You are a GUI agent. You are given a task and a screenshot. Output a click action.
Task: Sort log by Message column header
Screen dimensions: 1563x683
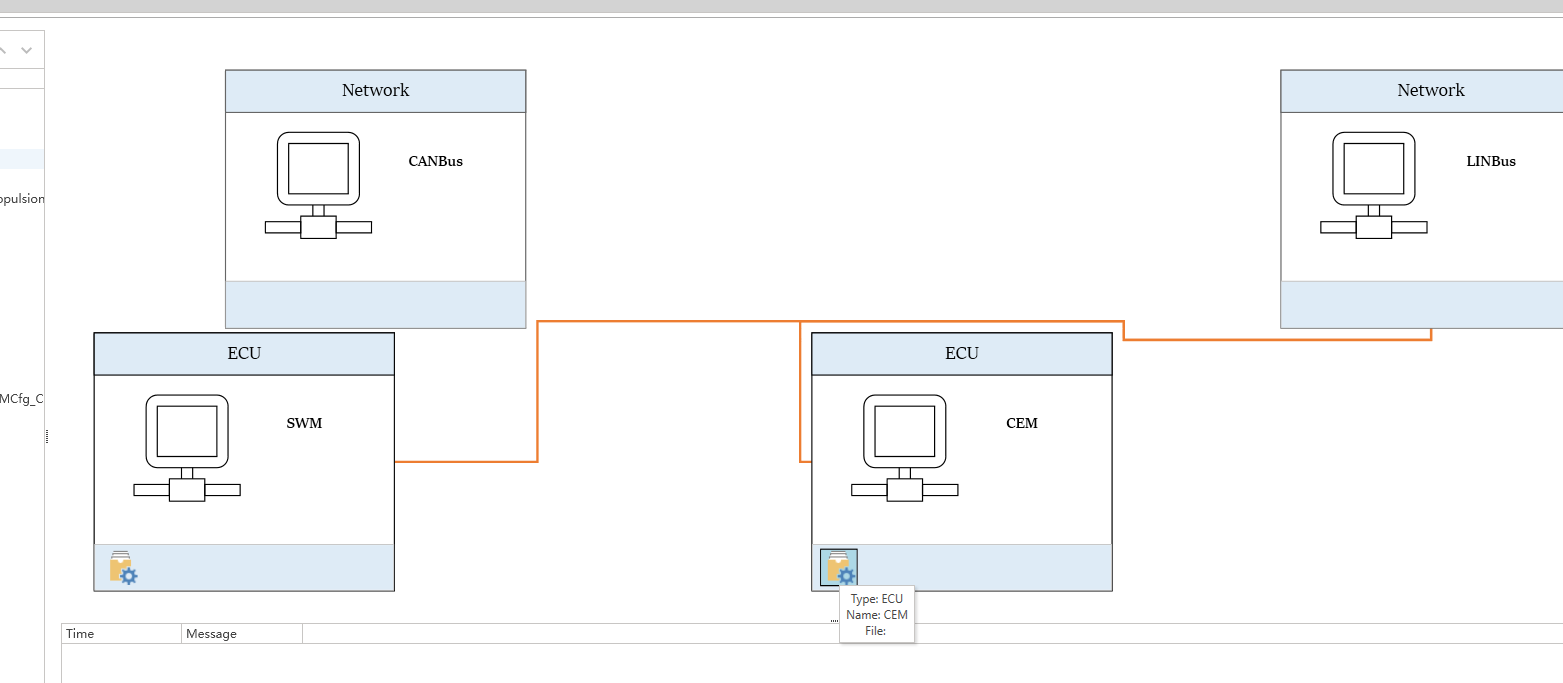241,633
